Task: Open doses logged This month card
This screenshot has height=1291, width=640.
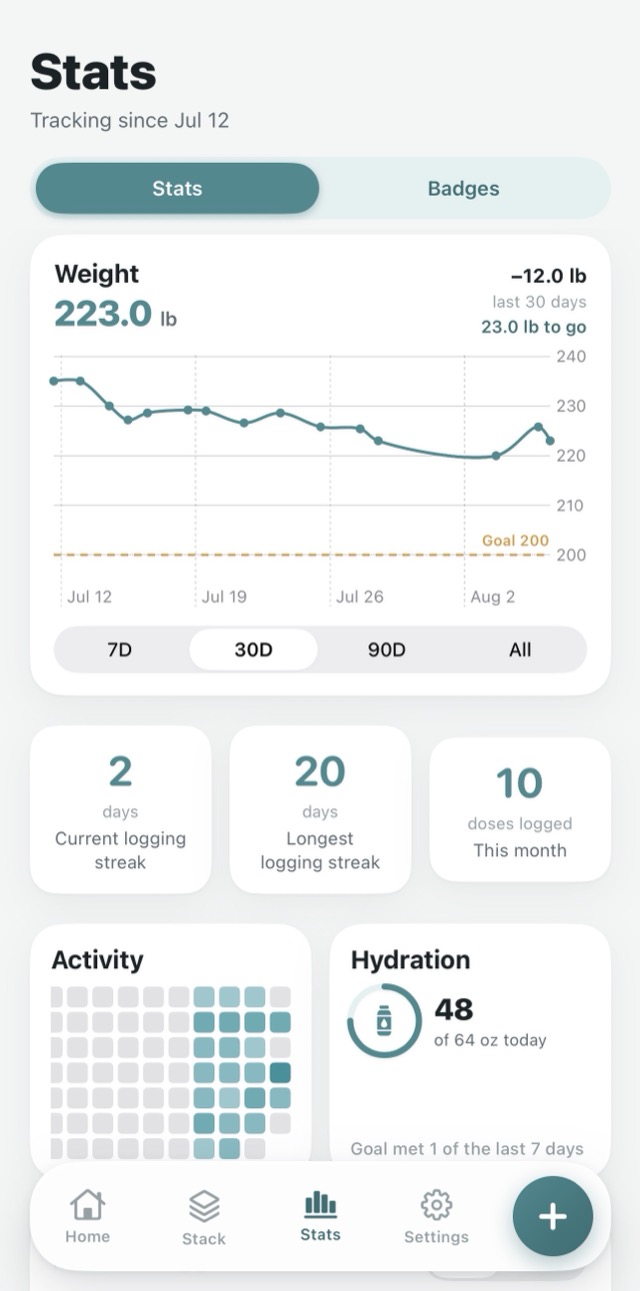Action: [520, 809]
